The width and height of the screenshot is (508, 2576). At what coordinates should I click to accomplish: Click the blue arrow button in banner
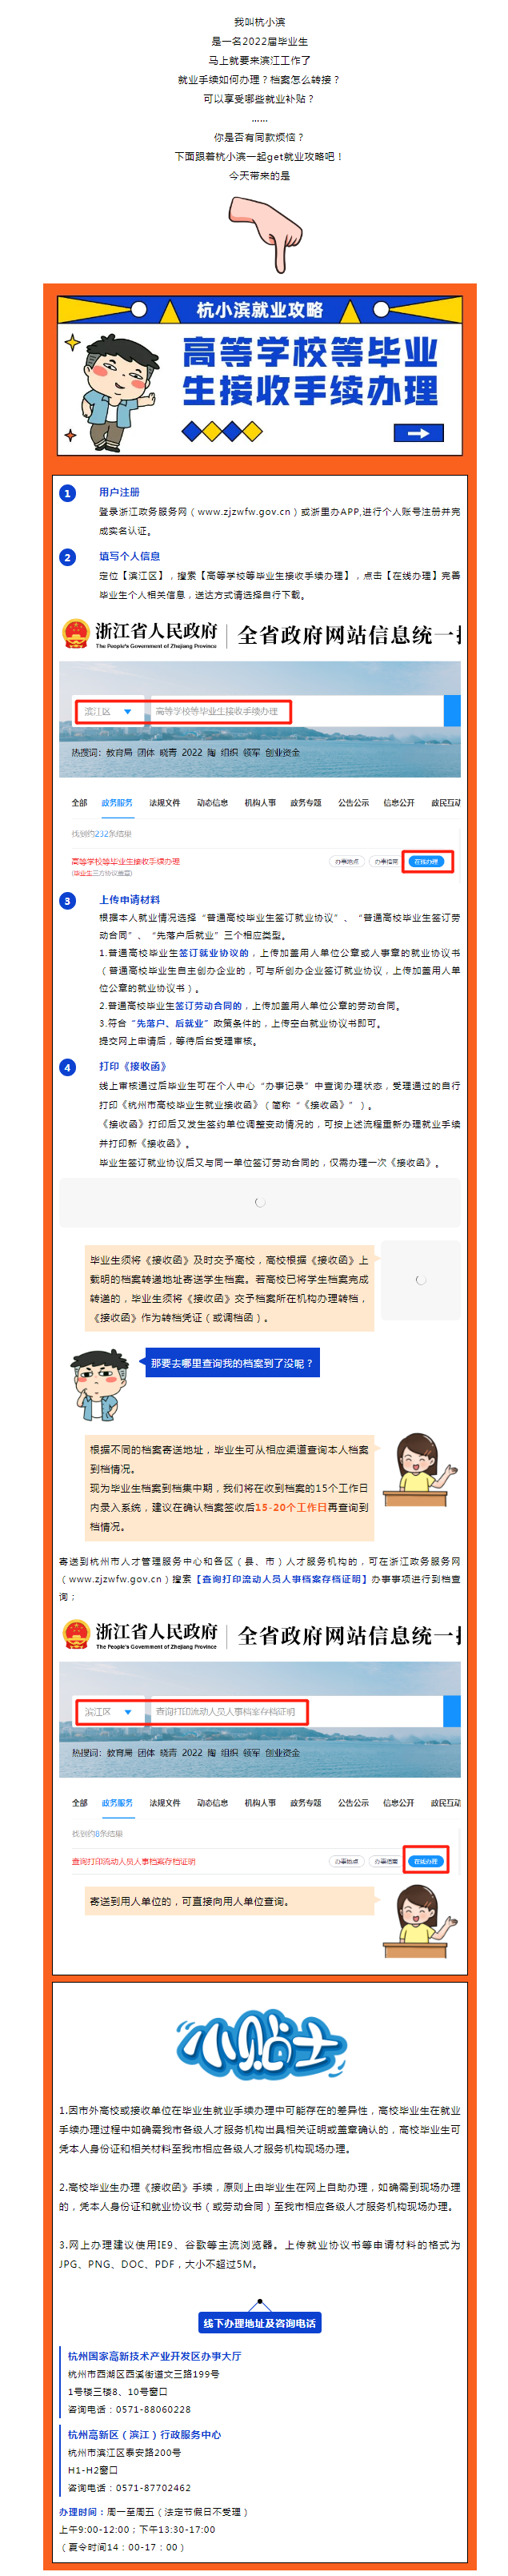click(419, 433)
